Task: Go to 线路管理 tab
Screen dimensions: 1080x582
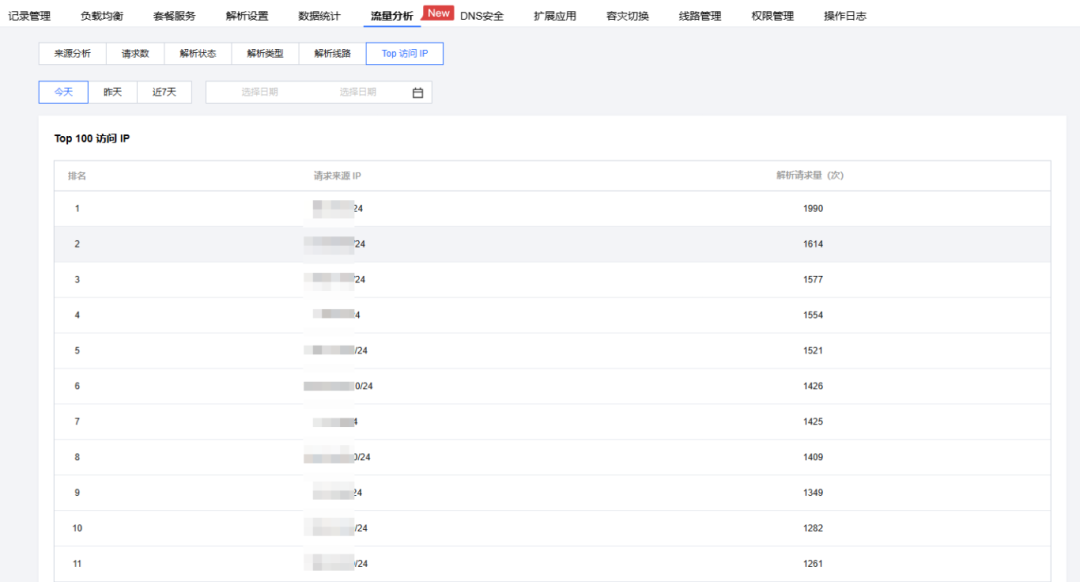Action: click(x=700, y=16)
